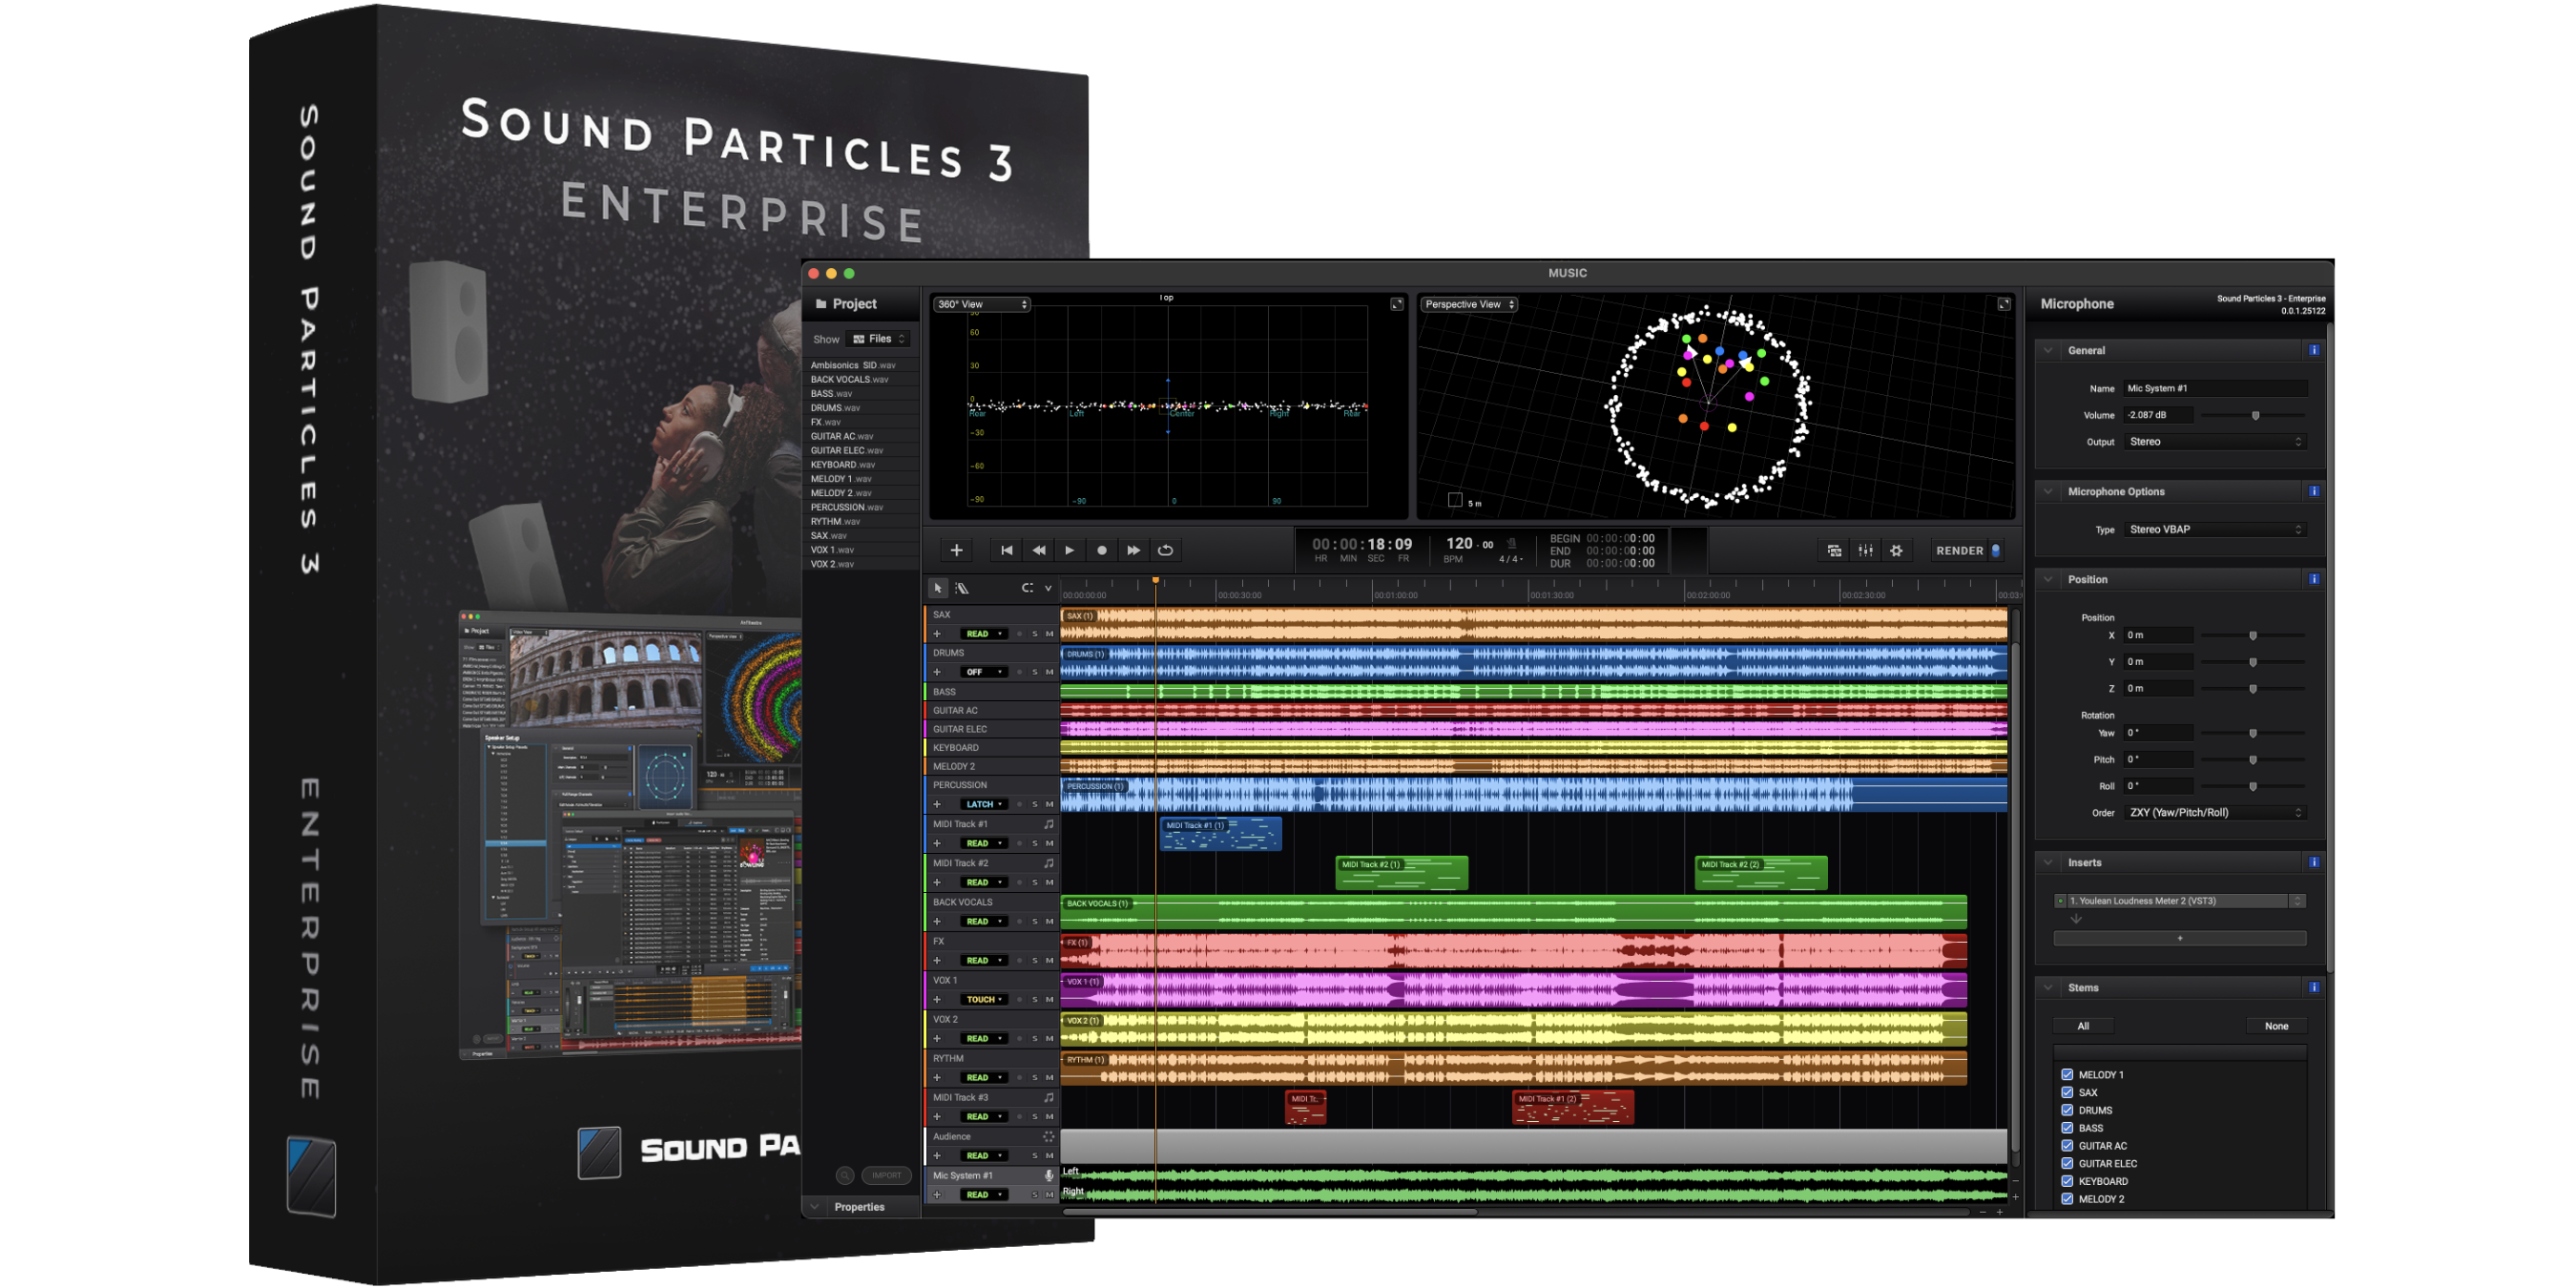This screenshot has height=1288, width=2576.
Task: Open the SAX track READ automation dropdown
Action: coord(983,633)
